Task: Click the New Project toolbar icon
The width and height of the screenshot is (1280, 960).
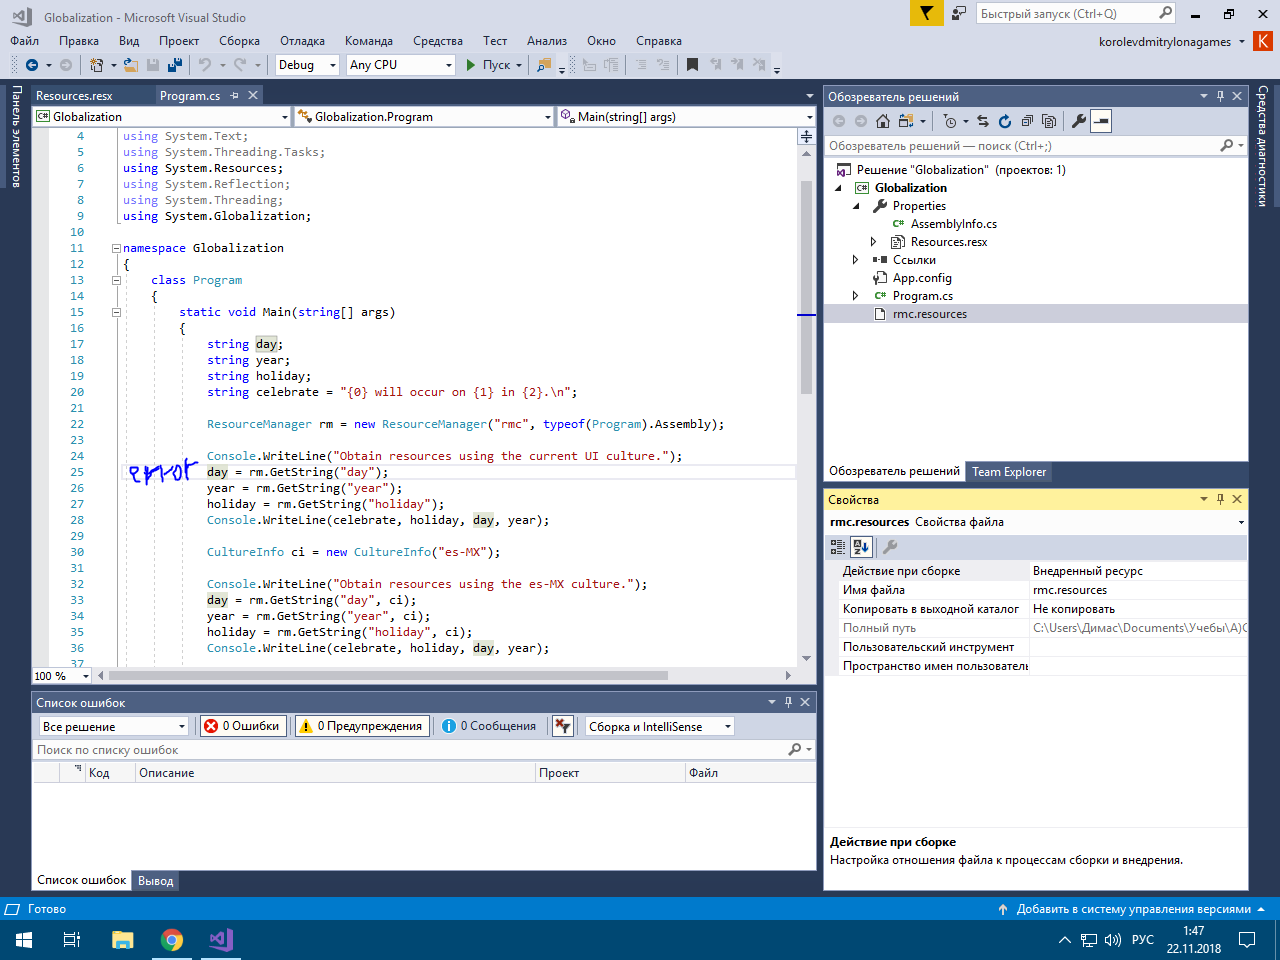Action: click(97, 65)
